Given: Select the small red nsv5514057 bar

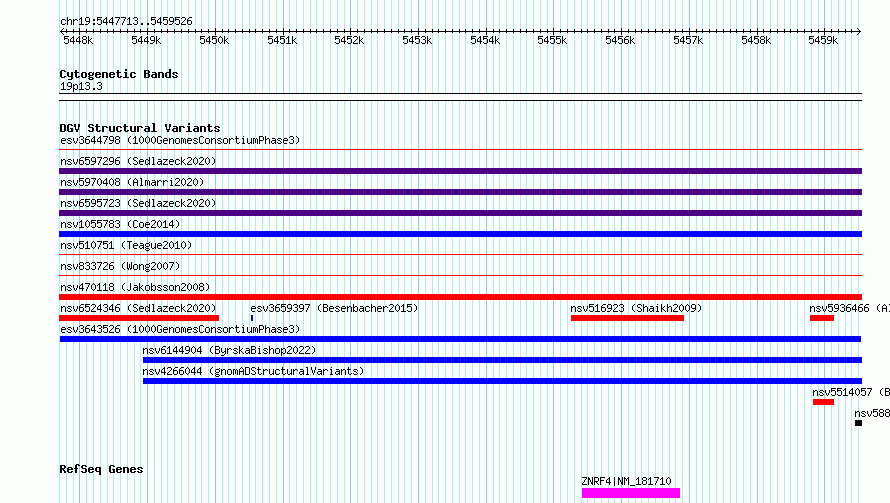Looking at the screenshot, I should coord(823,402).
